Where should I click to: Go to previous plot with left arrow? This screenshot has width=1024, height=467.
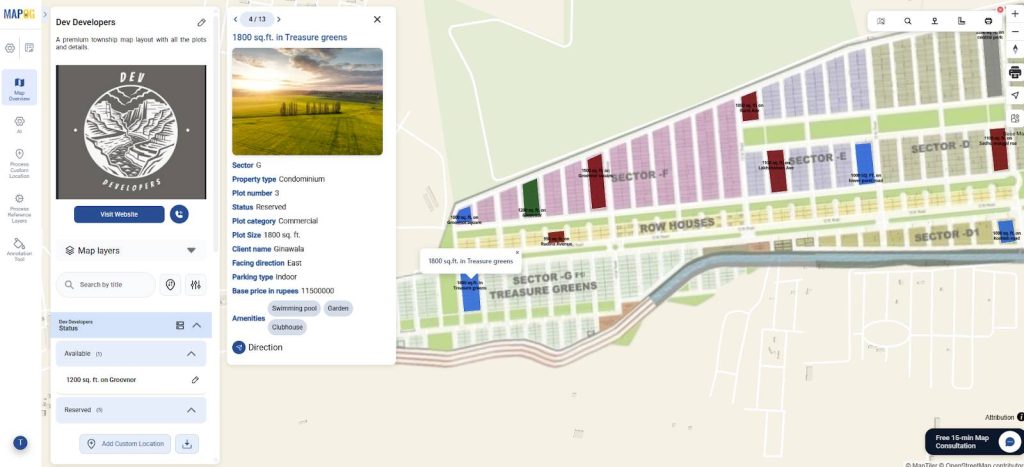point(235,20)
